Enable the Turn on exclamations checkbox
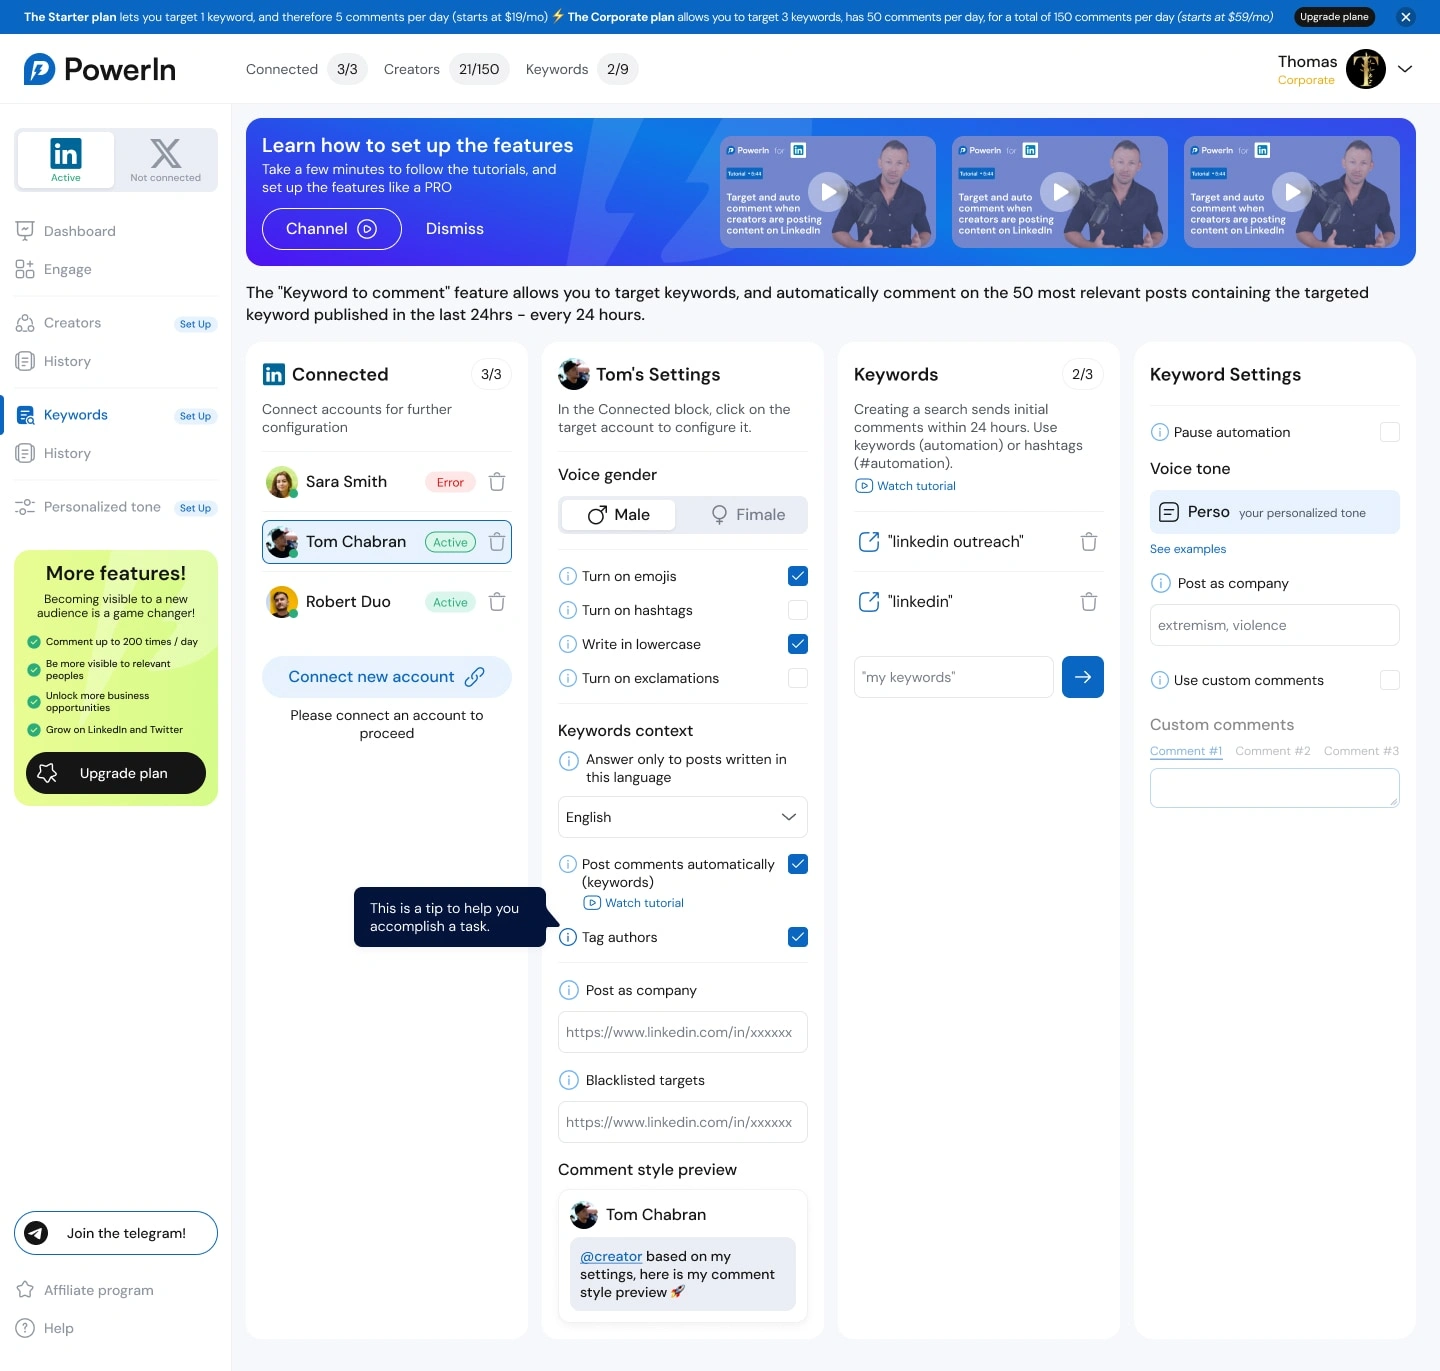Viewport: 1440px width, 1371px height. pos(798,678)
